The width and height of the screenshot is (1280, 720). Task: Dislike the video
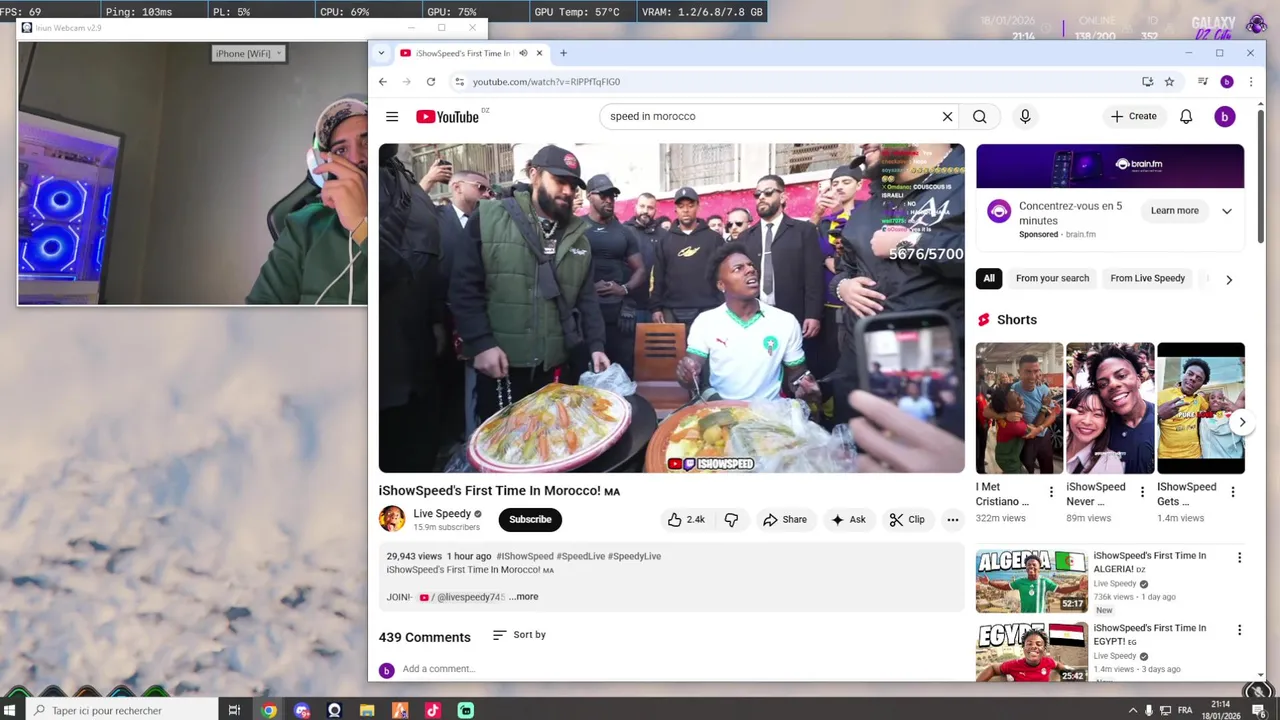click(731, 520)
